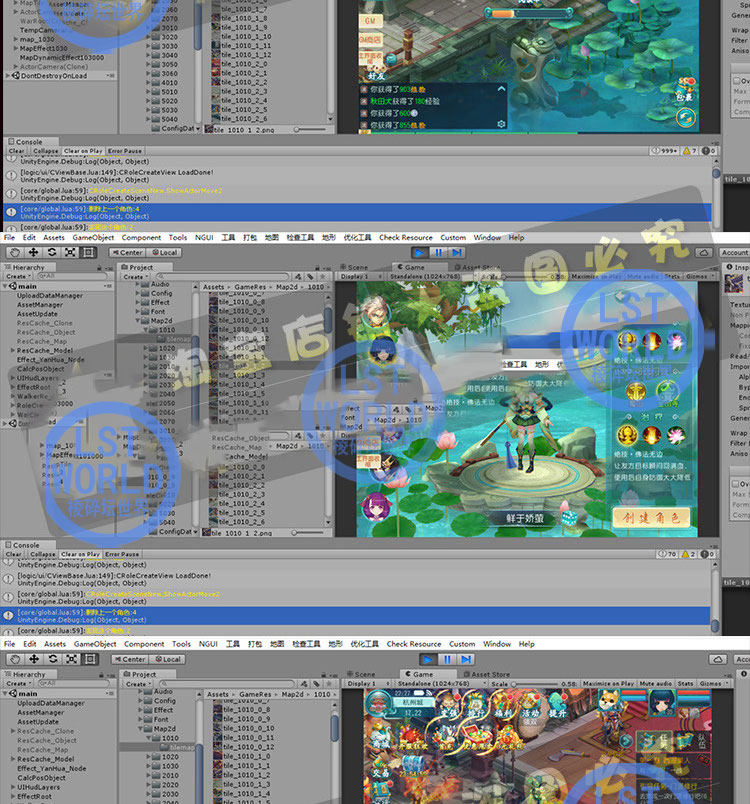
Task: Click search-by-type icon in bottom Project panel
Action: [x=304, y=684]
